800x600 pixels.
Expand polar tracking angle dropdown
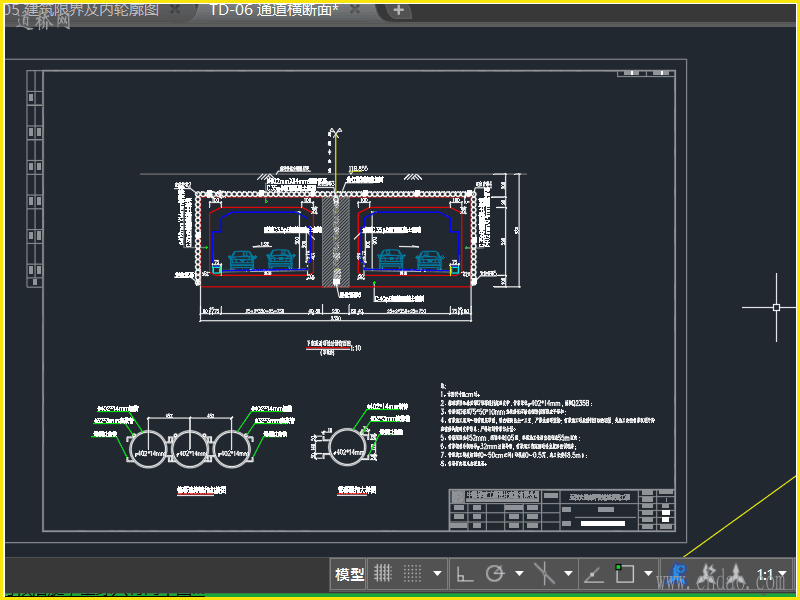519,574
